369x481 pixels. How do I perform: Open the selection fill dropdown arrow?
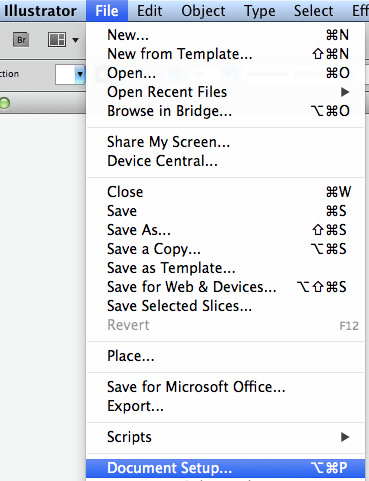point(80,74)
